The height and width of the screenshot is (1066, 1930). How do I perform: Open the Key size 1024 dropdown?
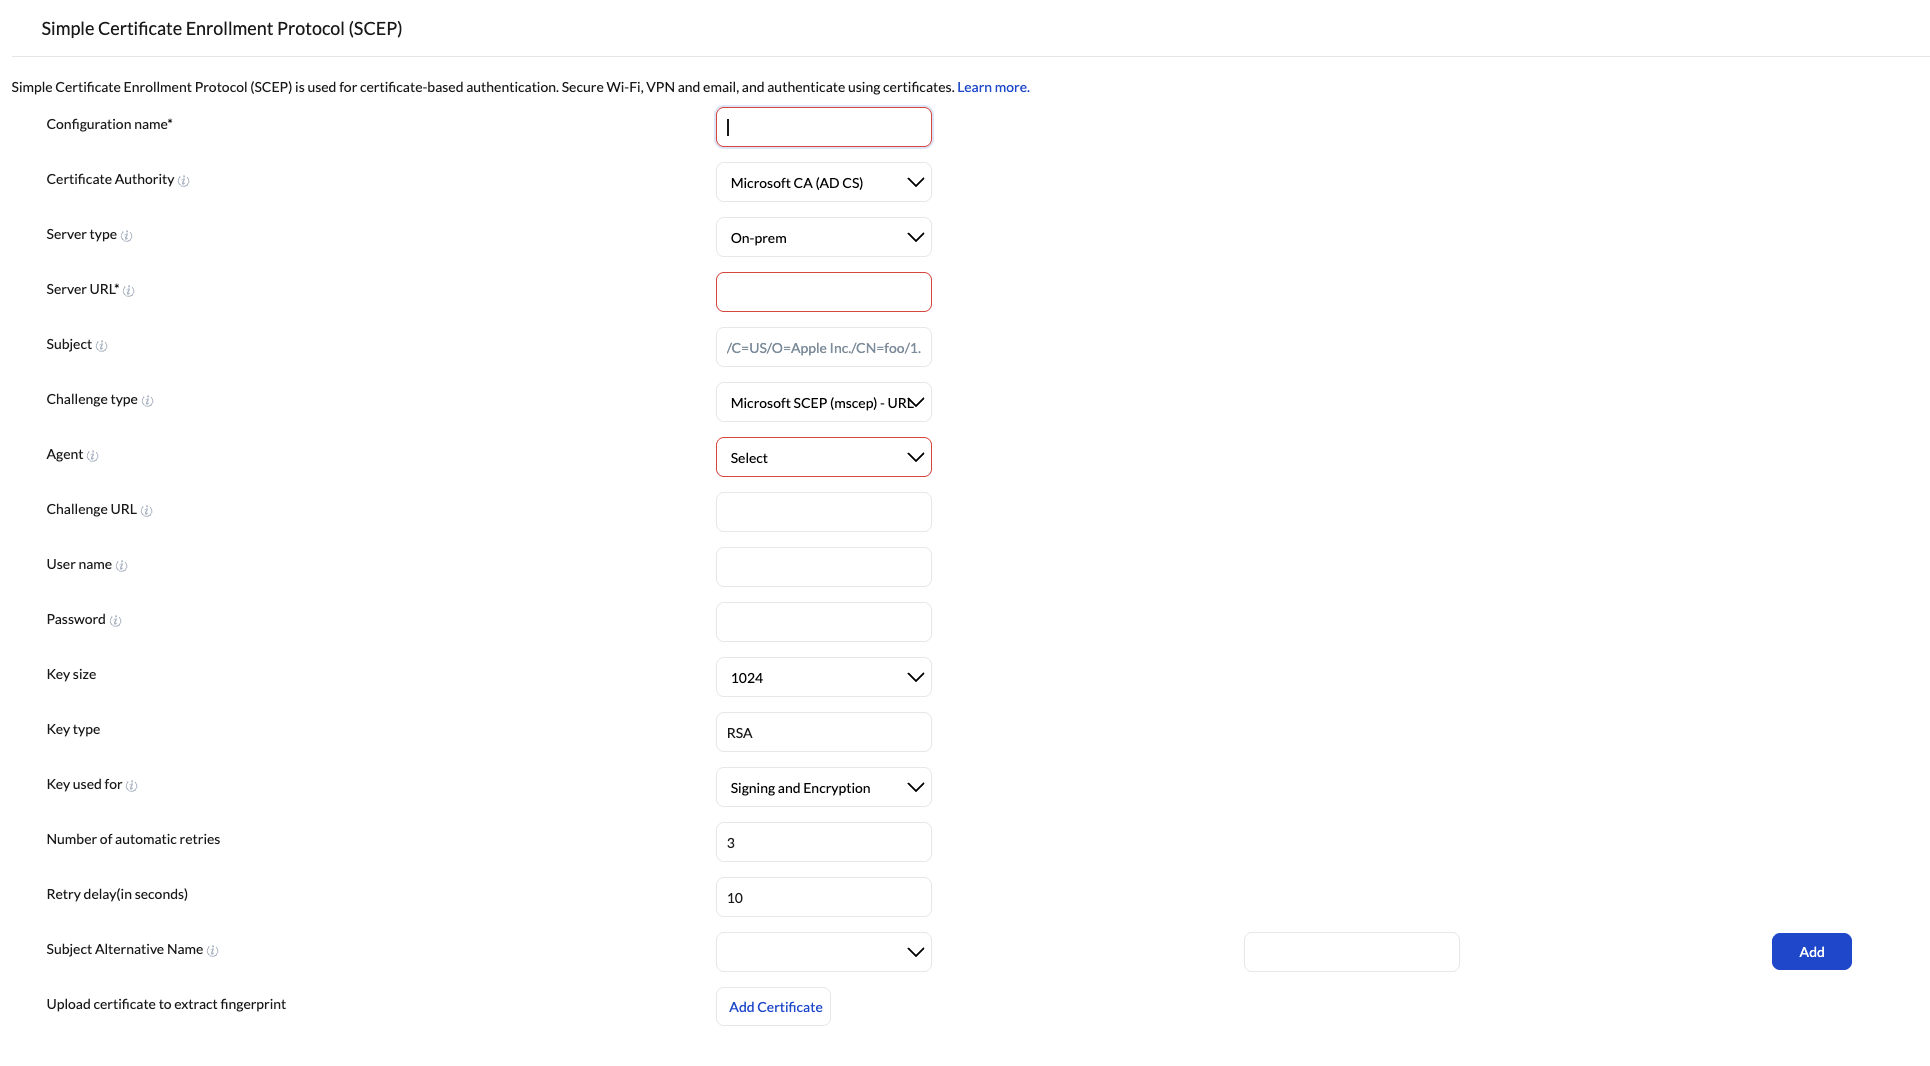tap(823, 677)
